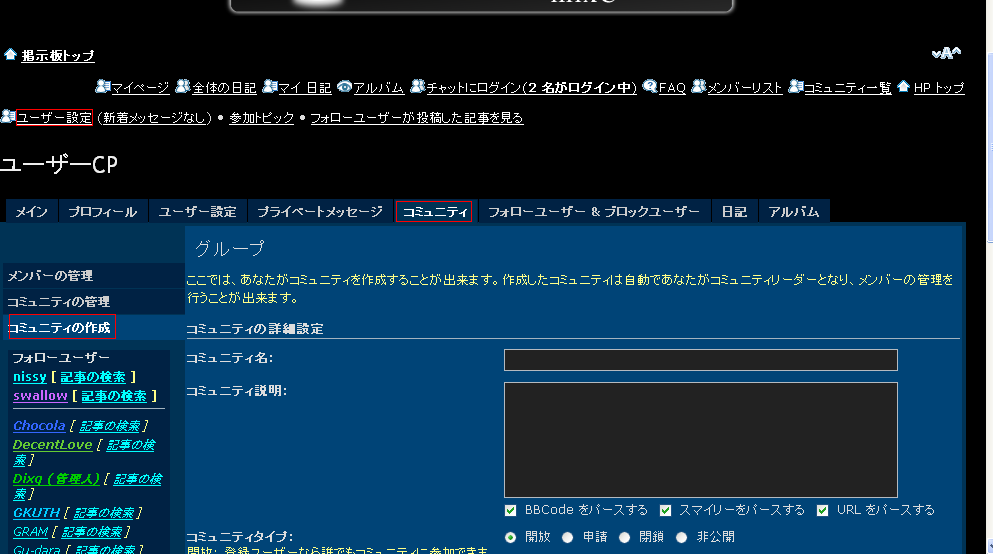This screenshot has height=554, width=993.
Task: Toggle URL をパースする checkbox
Action: [822, 510]
